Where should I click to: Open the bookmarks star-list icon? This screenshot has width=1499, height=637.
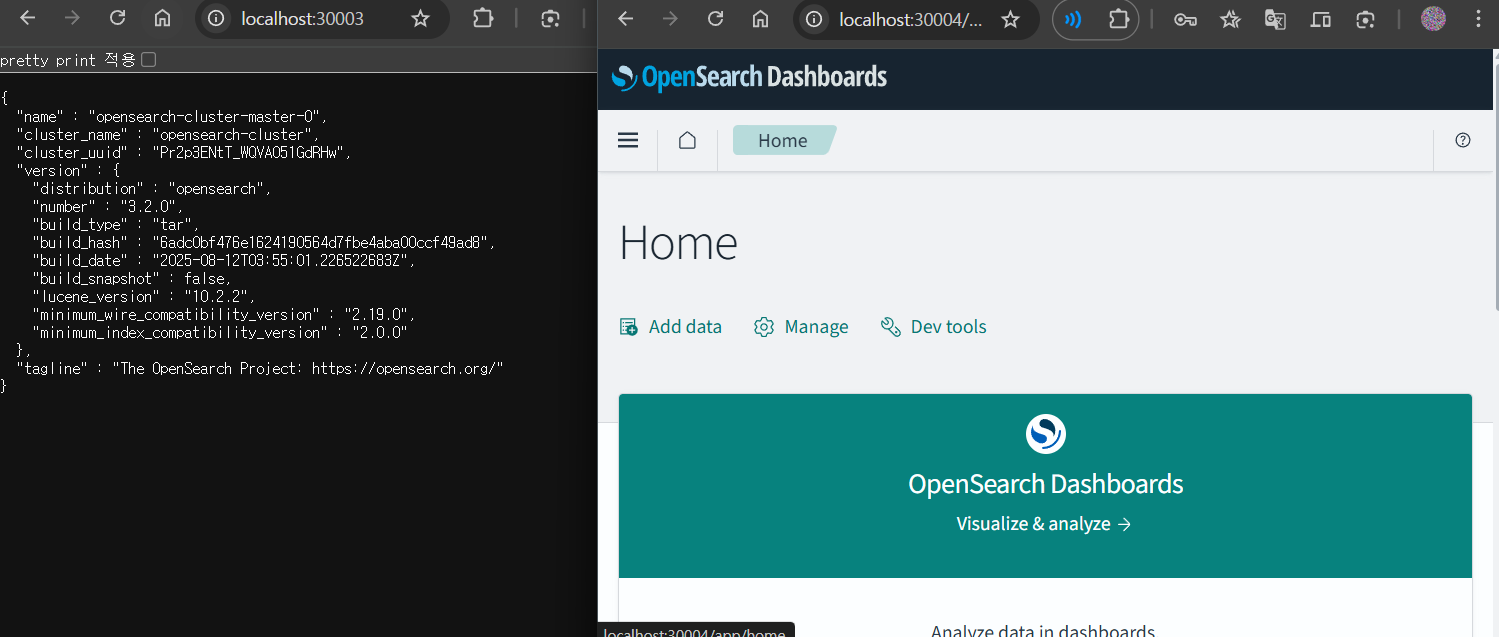pyautogui.click(x=1230, y=19)
